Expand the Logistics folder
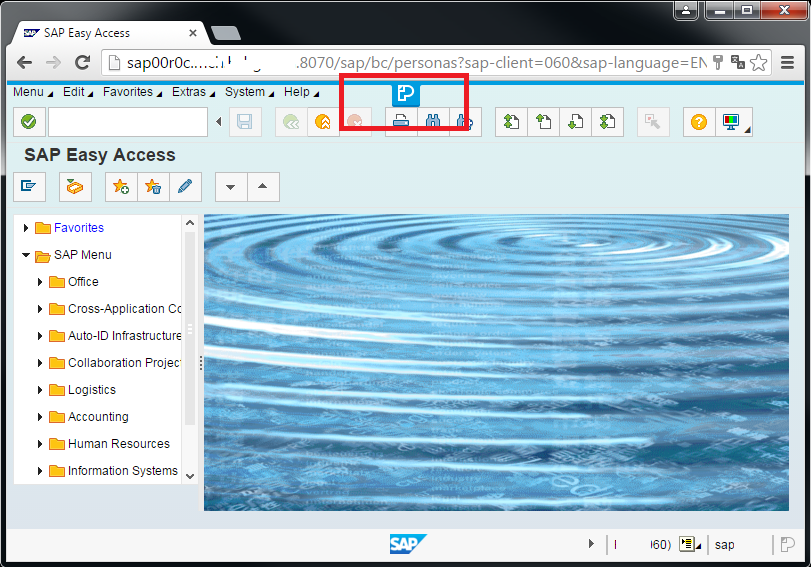This screenshot has height=567, width=811. click(40, 390)
